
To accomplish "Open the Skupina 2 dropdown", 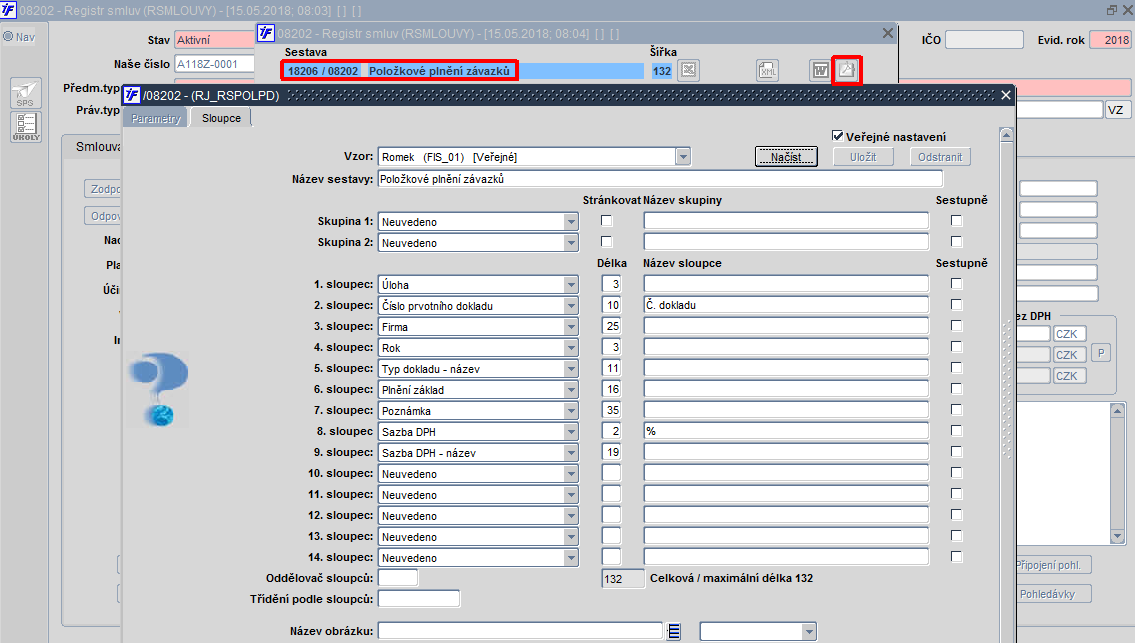I will pyautogui.click(x=571, y=243).
